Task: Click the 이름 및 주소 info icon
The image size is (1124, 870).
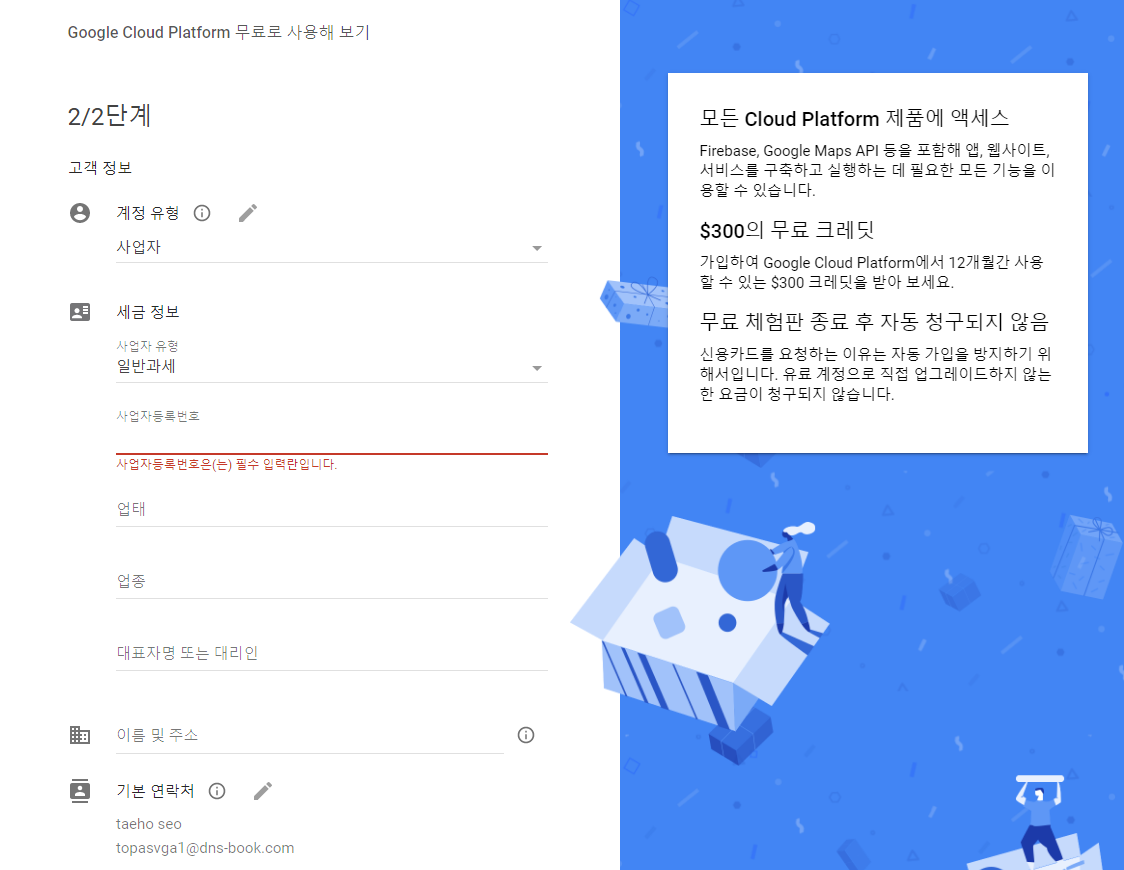Action: [526, 735]
